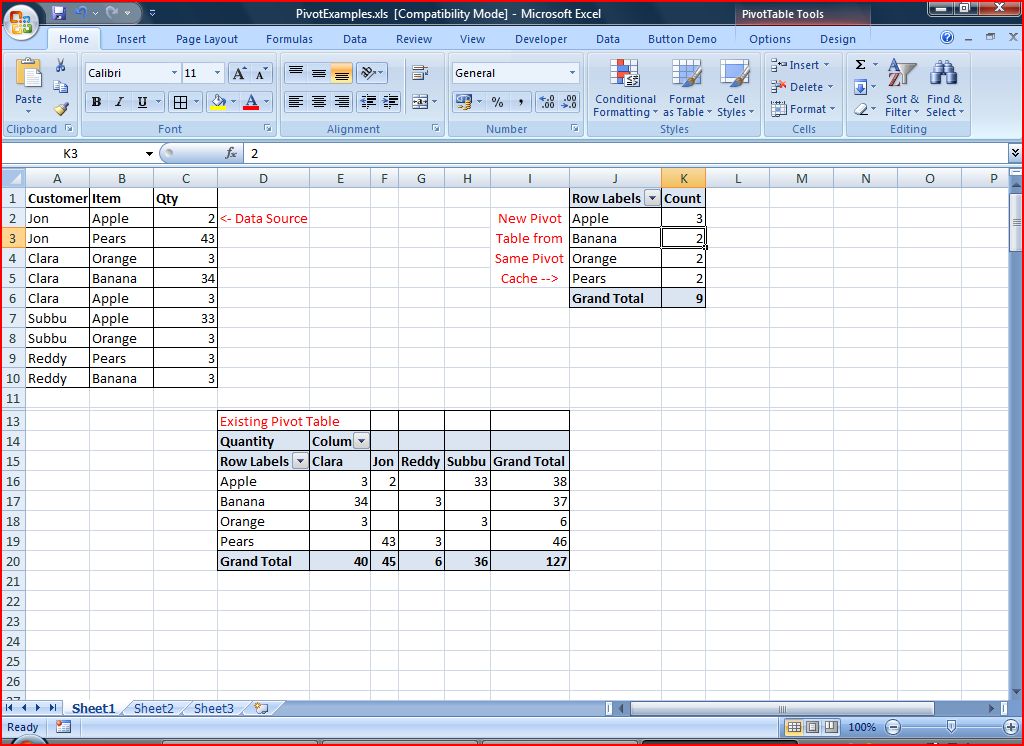Open Row Labels filter in cell J1
Screen dimensions: 1024x746
pyautogui.click(x=652, y=199)
